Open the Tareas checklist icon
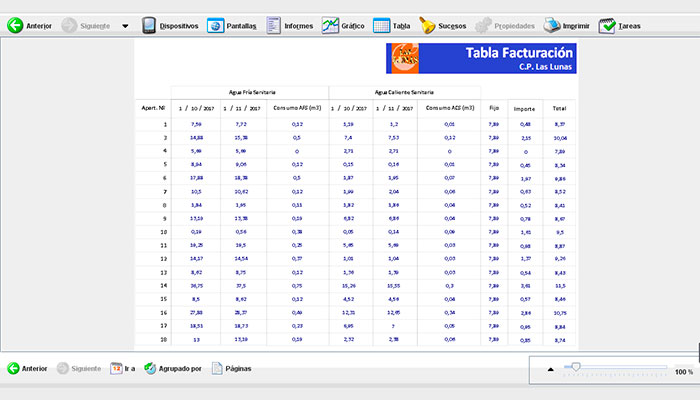The width and height of the screenshot is (700, 400). click(607, 25)
